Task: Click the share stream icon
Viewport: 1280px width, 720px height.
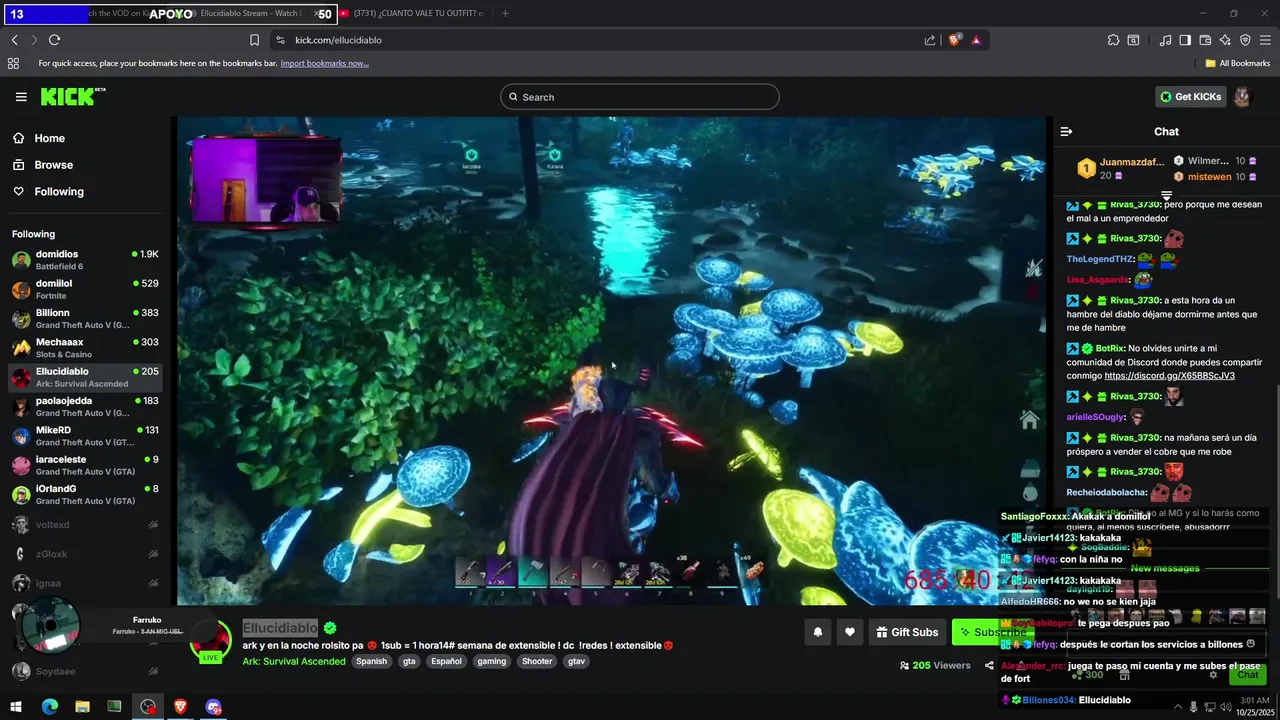Action: [x=989, y=665]
